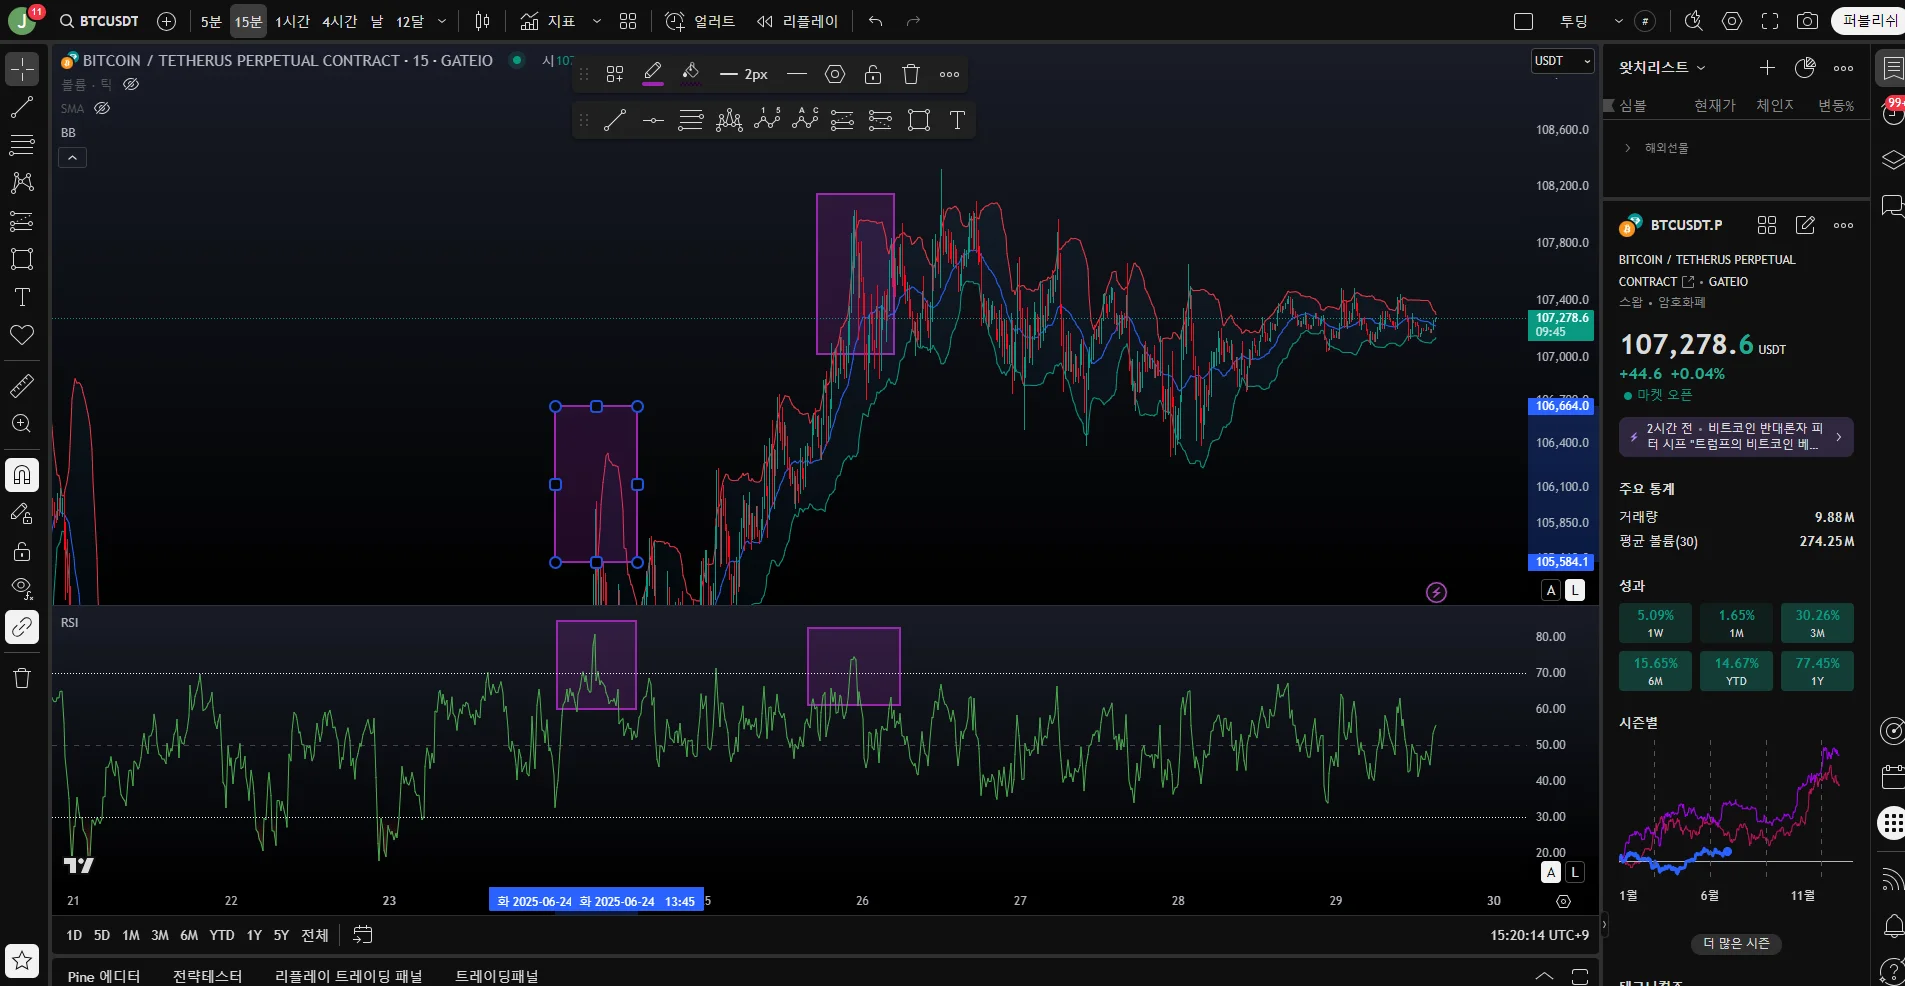This screenshot has height=986, width=1905.
Task: Click the replay button in top toolbar
Action: pyautogui.click(x=797, y=21)
